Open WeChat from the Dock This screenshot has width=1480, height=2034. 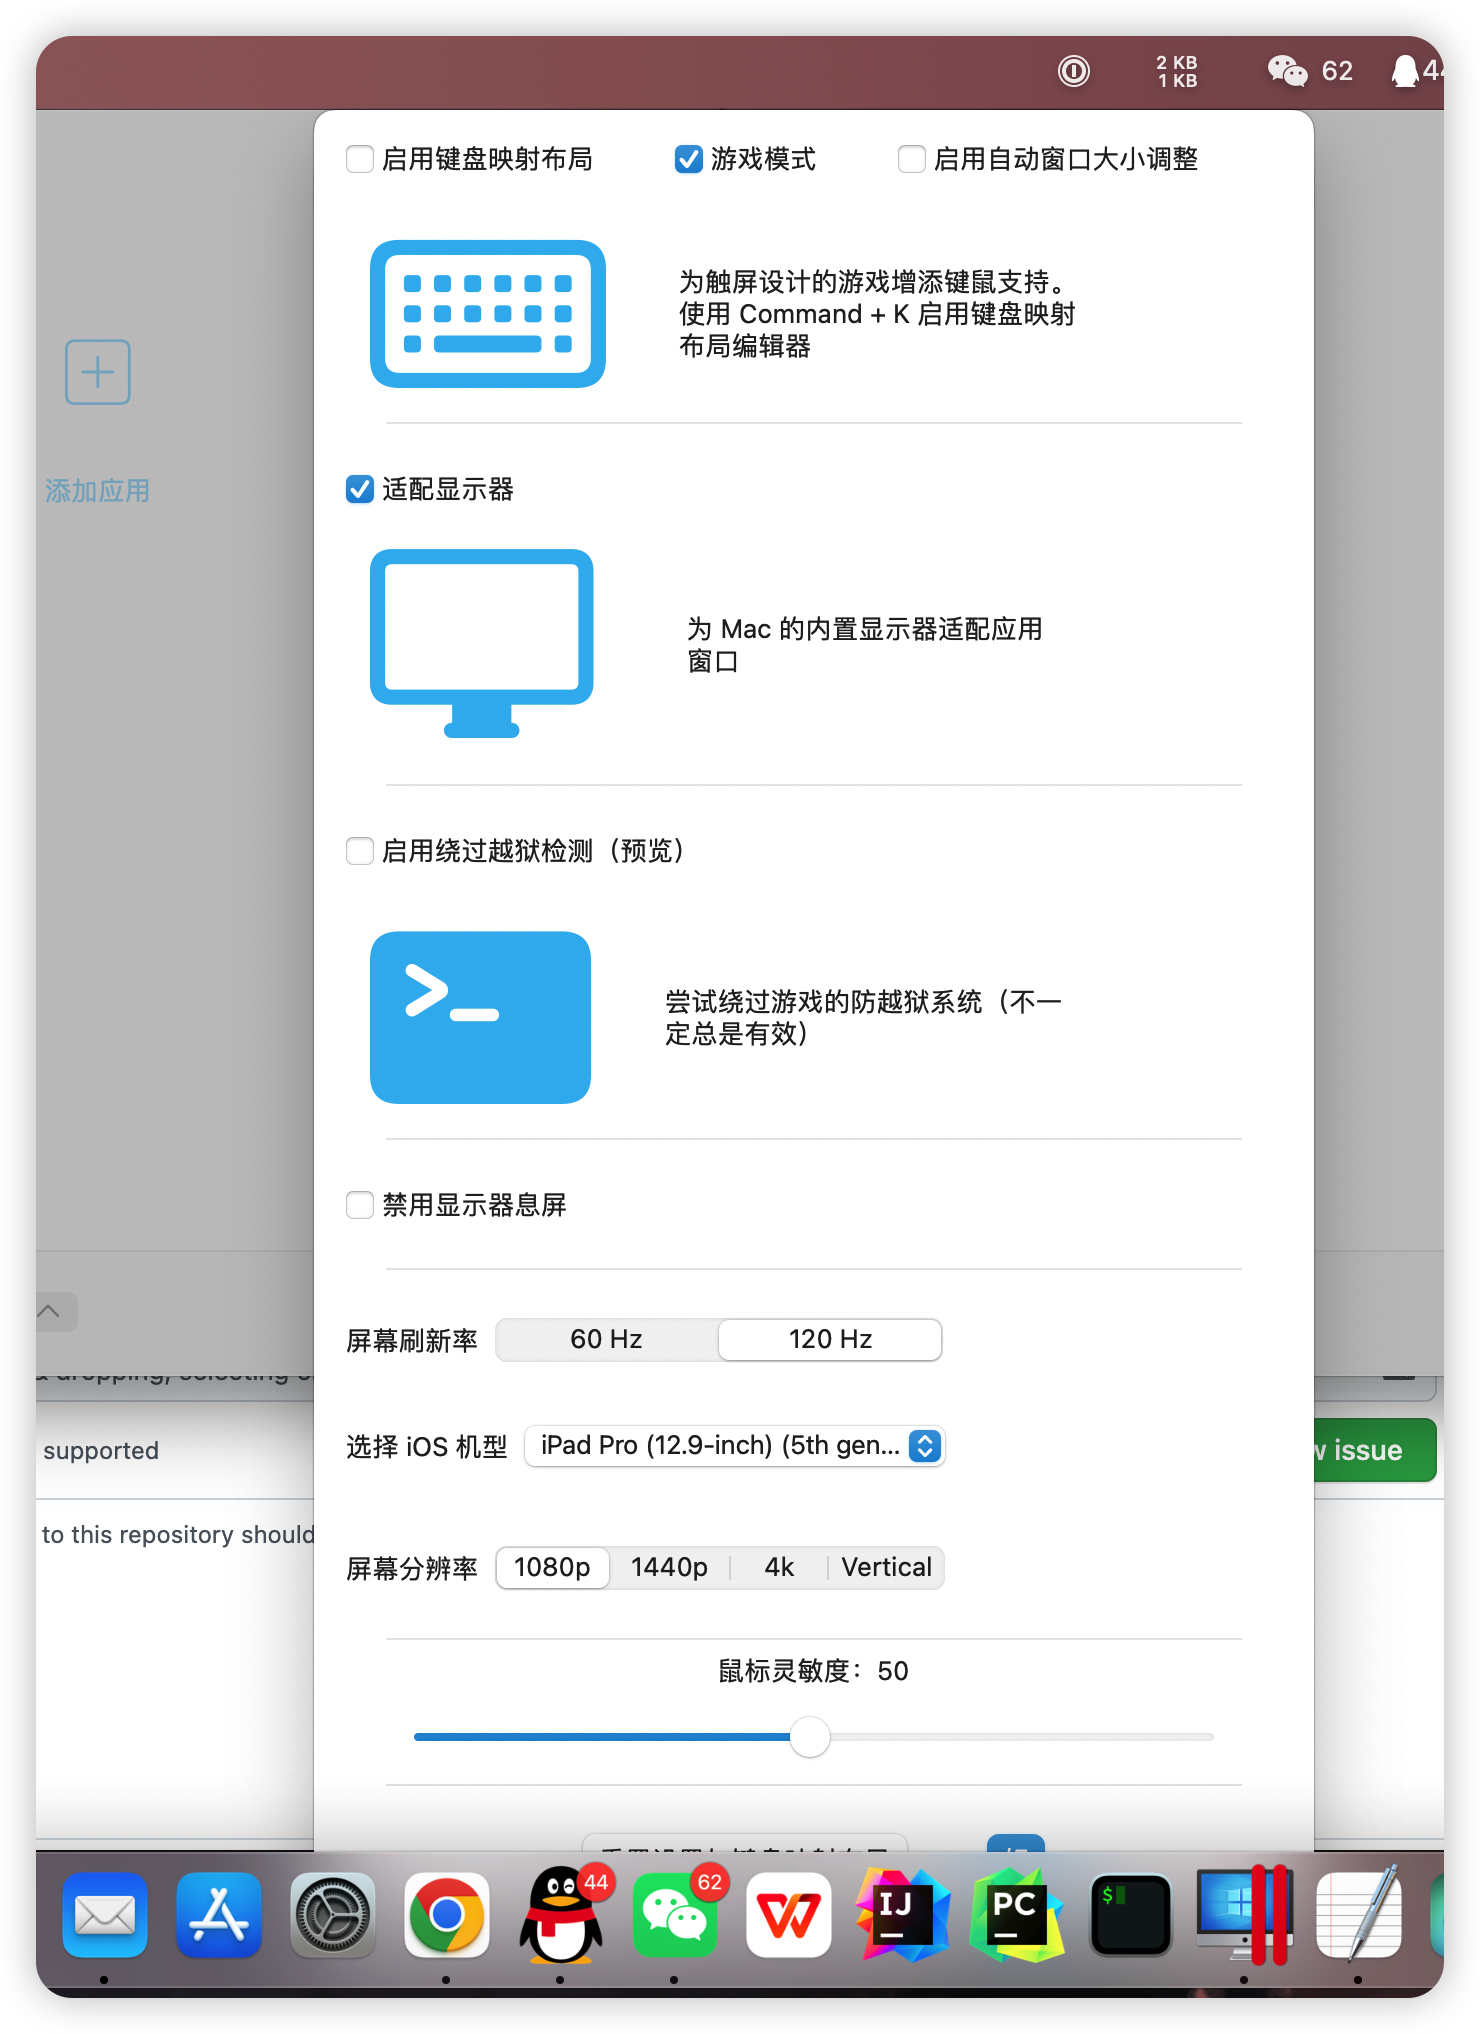tap(675, 1915)
